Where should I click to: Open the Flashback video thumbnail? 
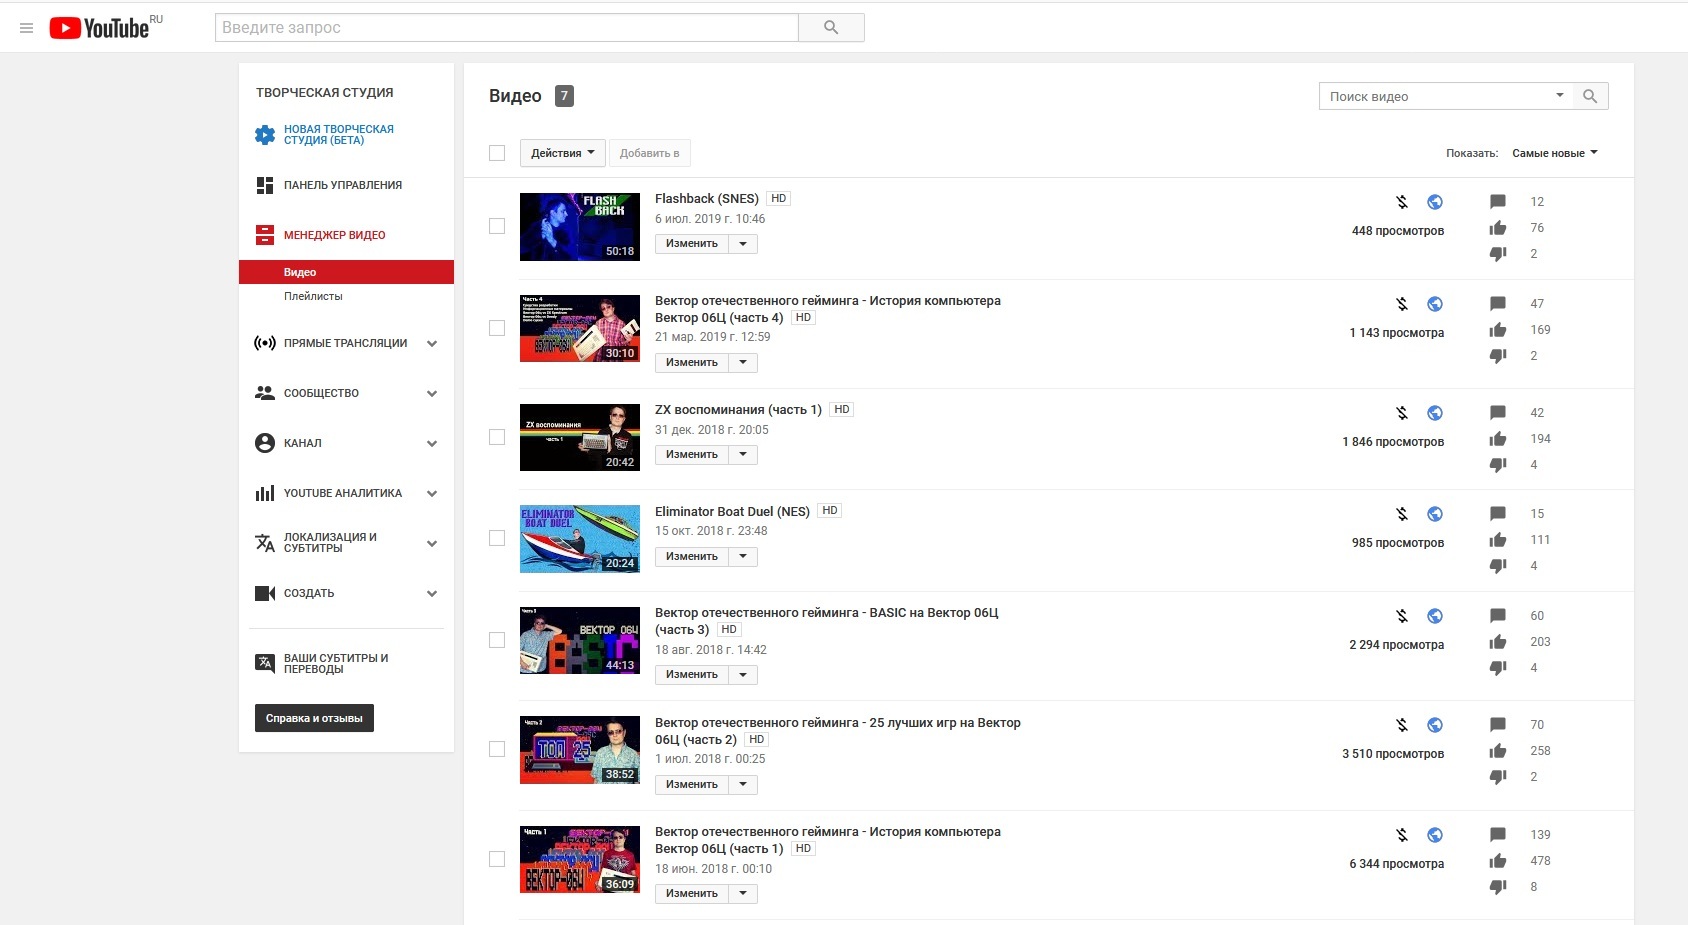[580, 227]
